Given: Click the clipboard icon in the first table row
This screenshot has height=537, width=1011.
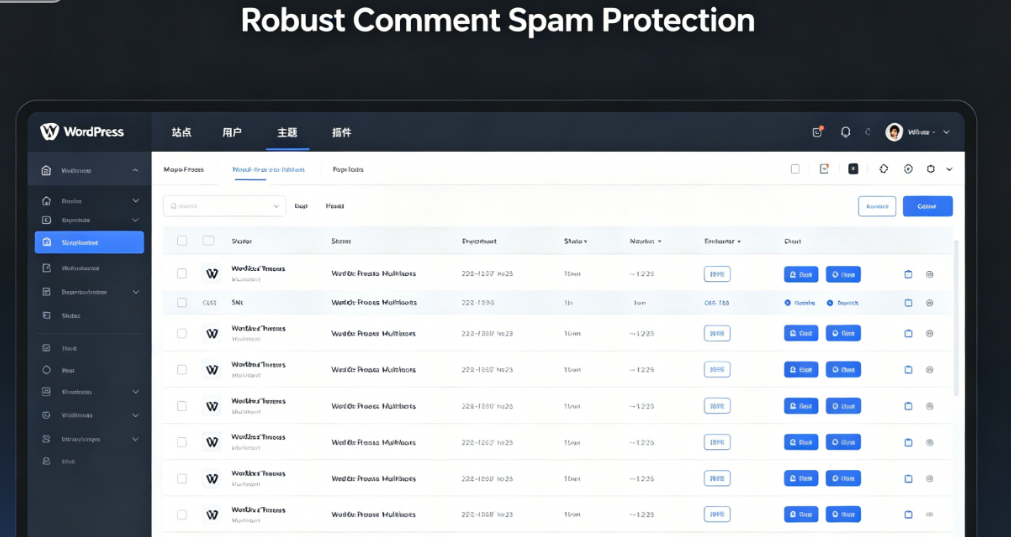Looking at the screenshot, I should (908, 274).
